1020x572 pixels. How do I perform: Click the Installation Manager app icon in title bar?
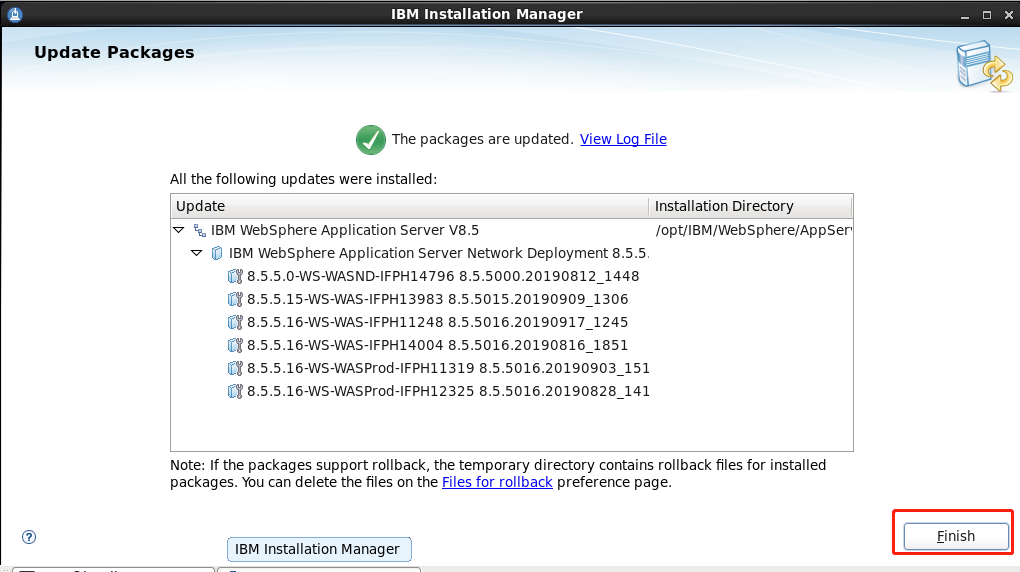15,14
